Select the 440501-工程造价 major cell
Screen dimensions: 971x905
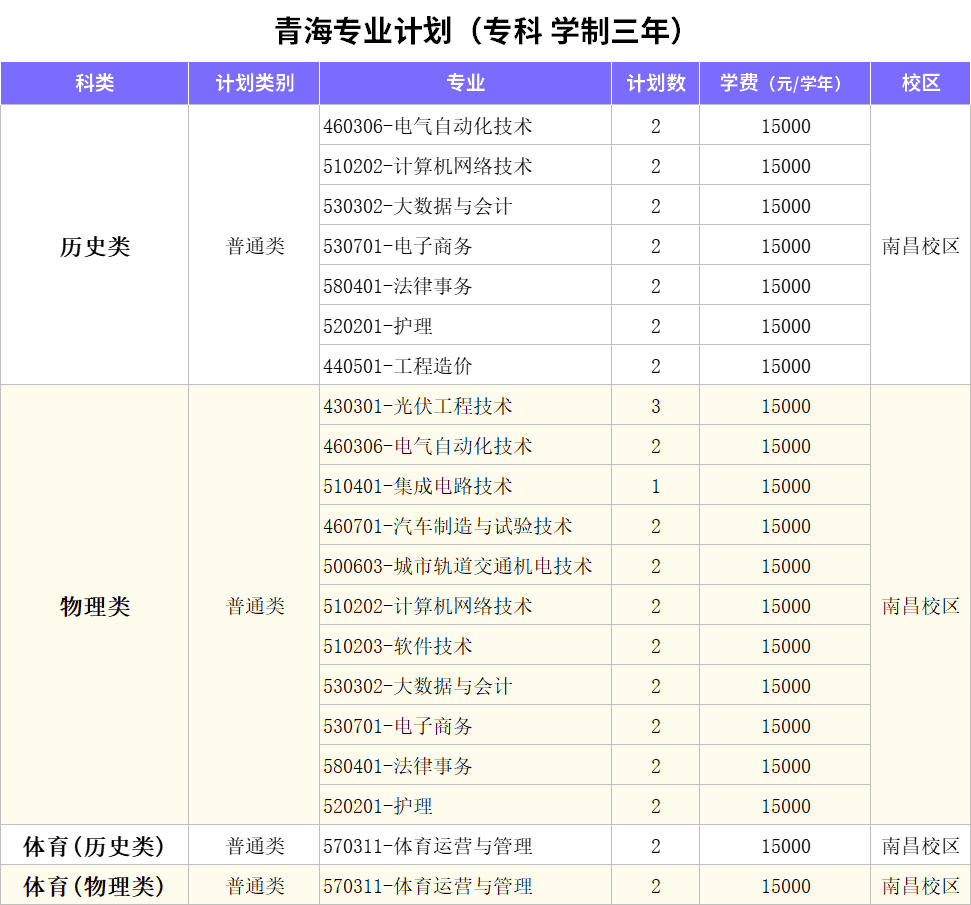coord(398,366)
